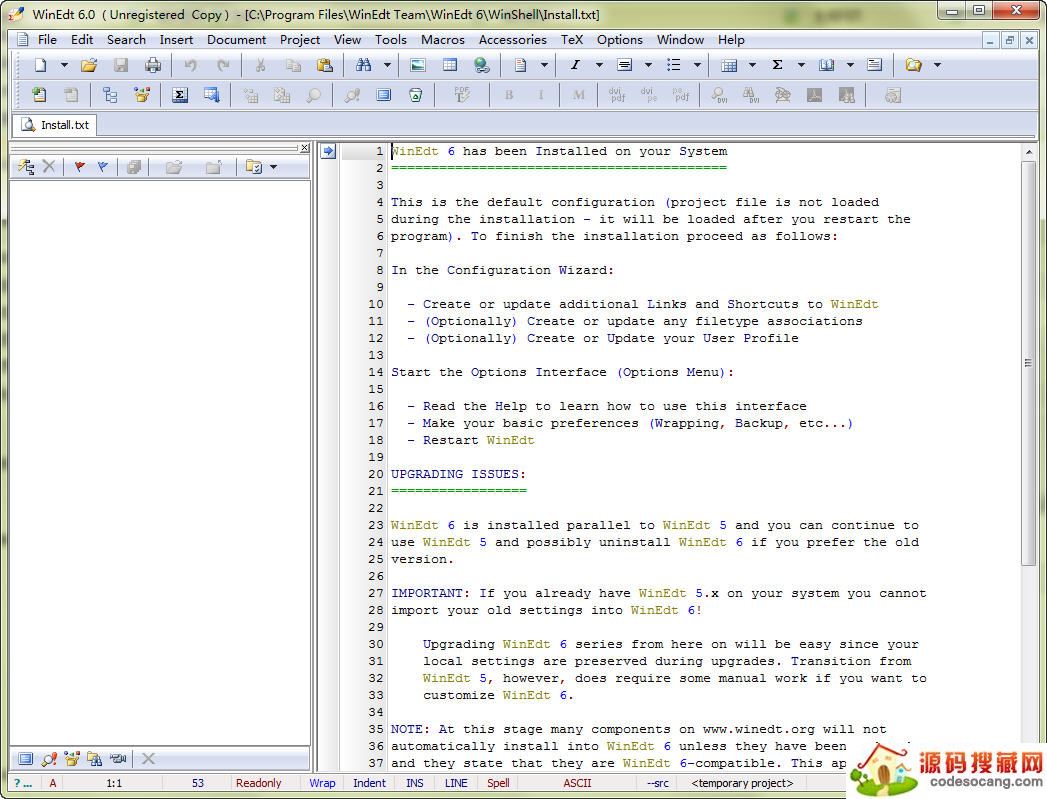The image size is (1047, 799).
Task: Close the left side panel
Action: pos(305,148)
